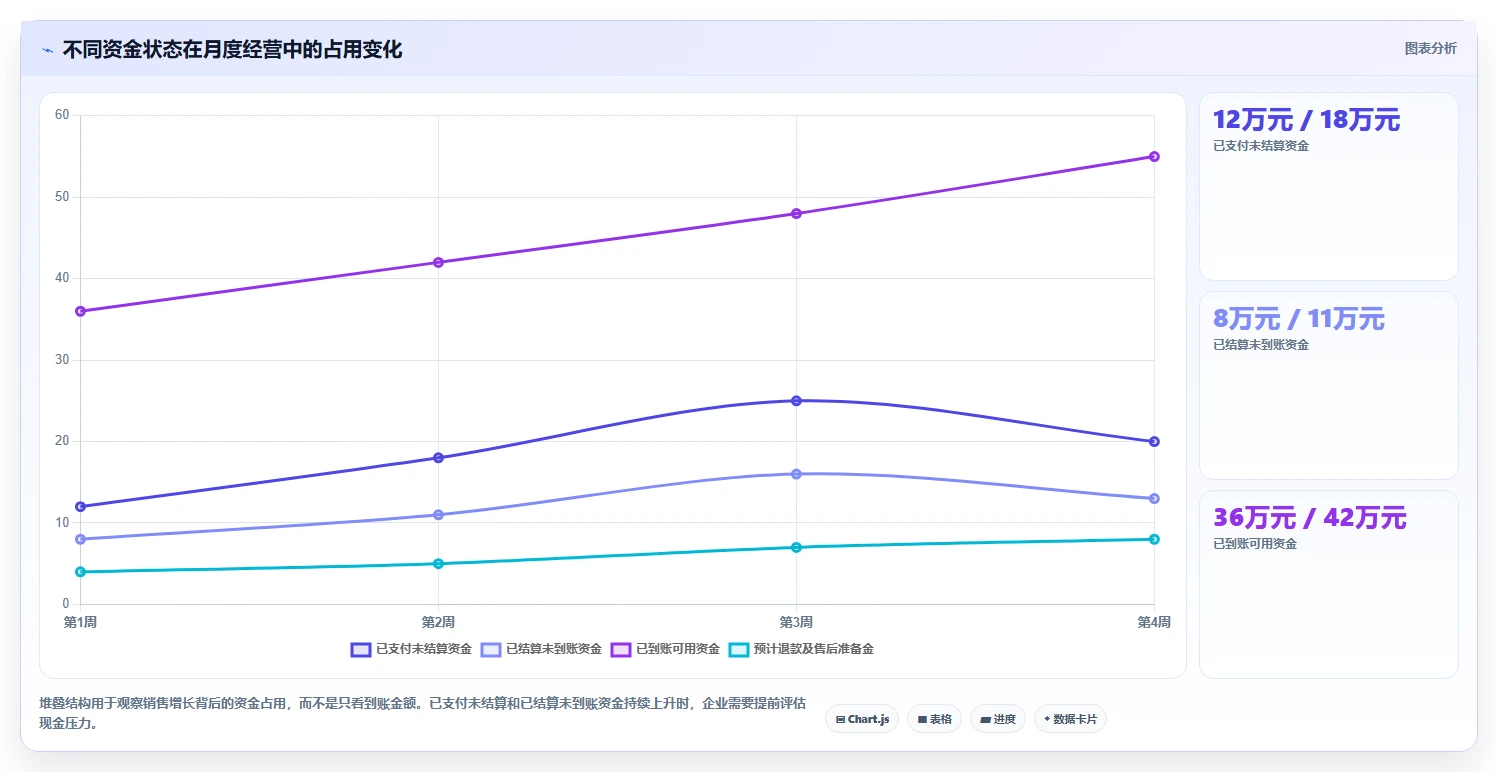Image resolution: width=1498 pixels, height=772 pixels.
Task: Toggle 已到账可用资金 legend swatch
Action: 621,649
